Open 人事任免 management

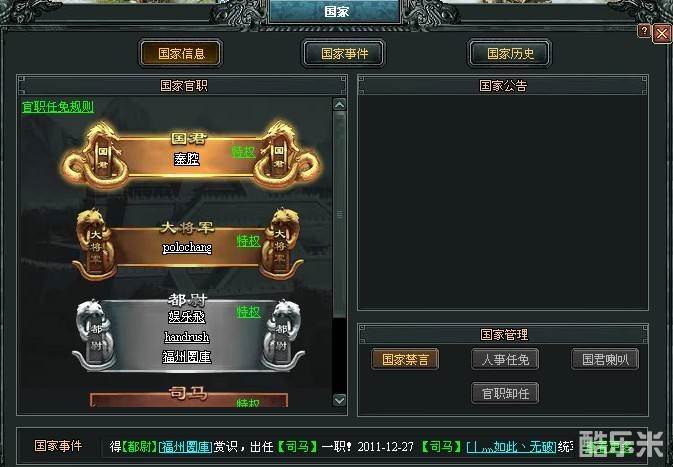click(x=505, y=359)
